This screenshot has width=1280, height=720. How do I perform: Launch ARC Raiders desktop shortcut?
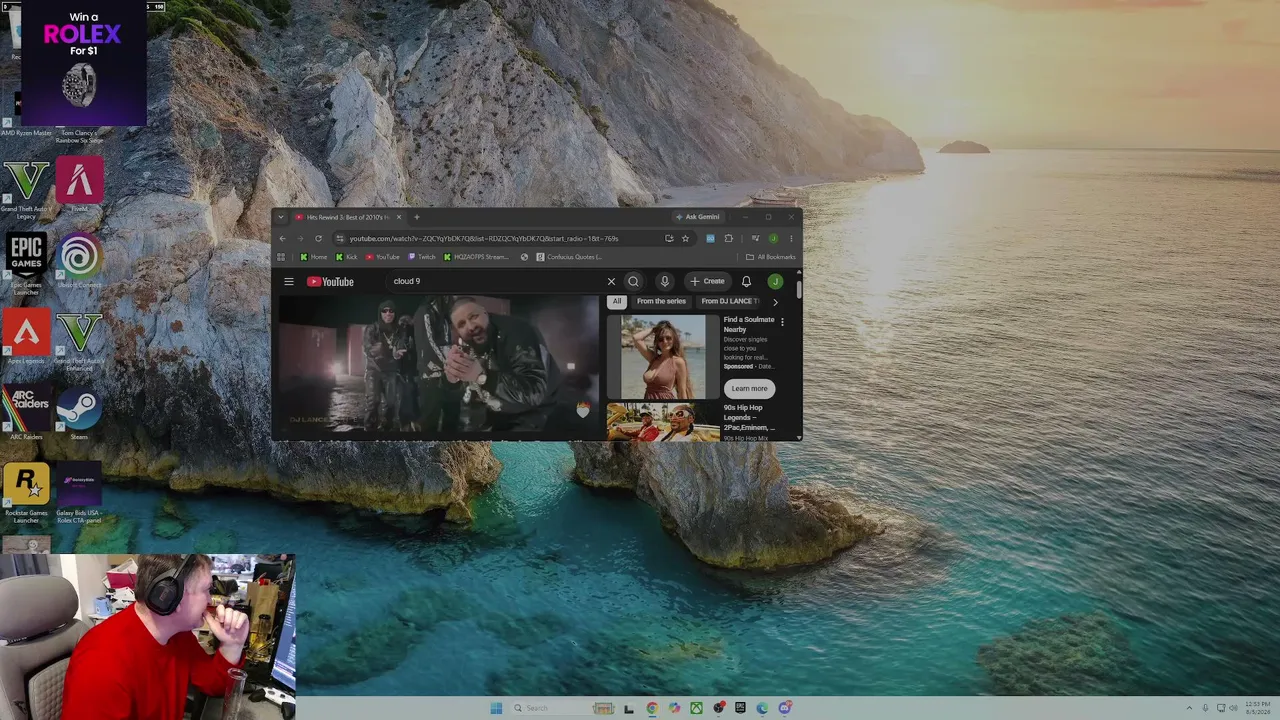coord(26,414)
